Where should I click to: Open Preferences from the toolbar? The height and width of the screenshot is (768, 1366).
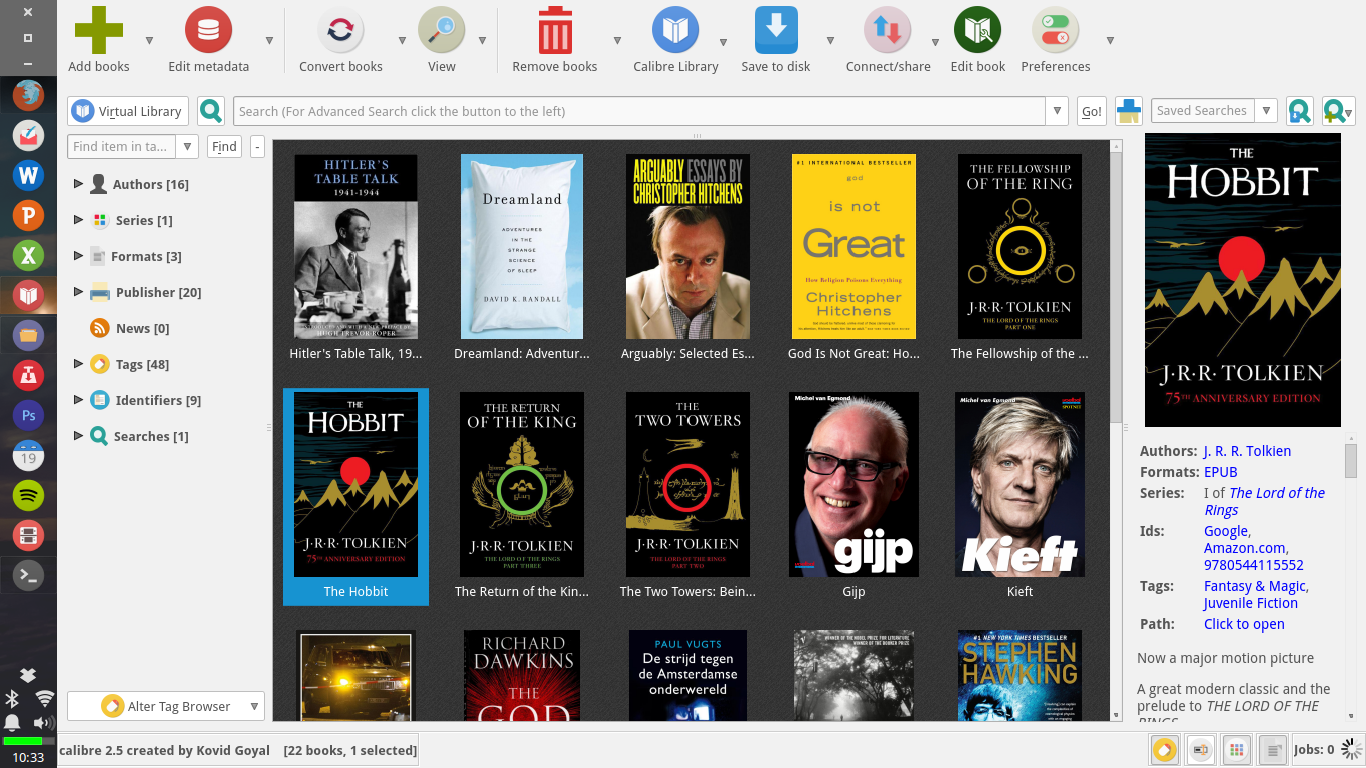(1055, 30)
